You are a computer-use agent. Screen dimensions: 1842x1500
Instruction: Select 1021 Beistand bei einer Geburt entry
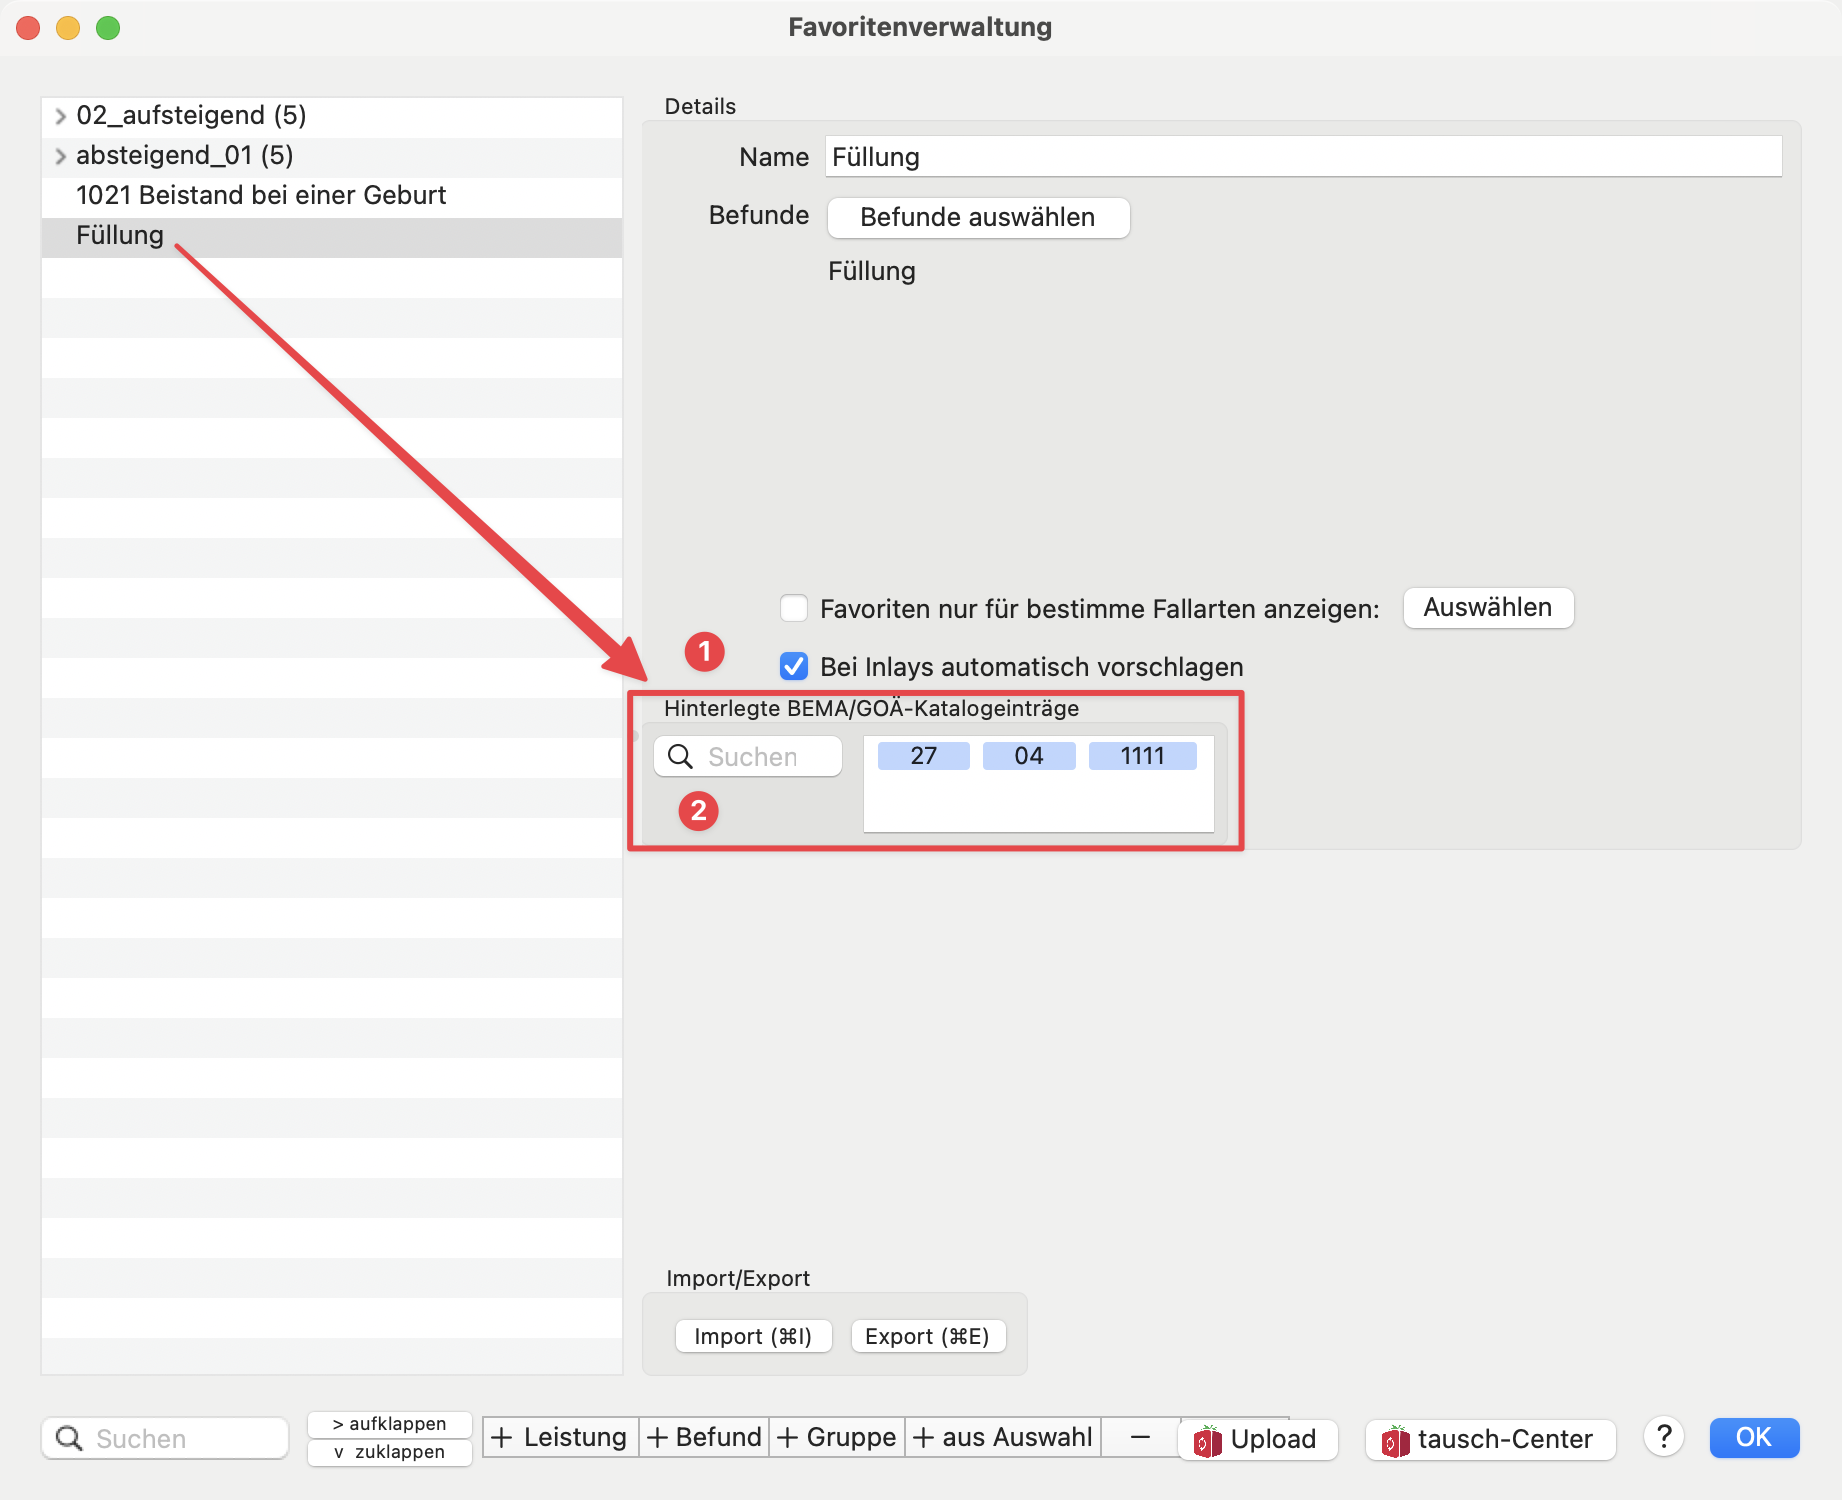(331, 196)
